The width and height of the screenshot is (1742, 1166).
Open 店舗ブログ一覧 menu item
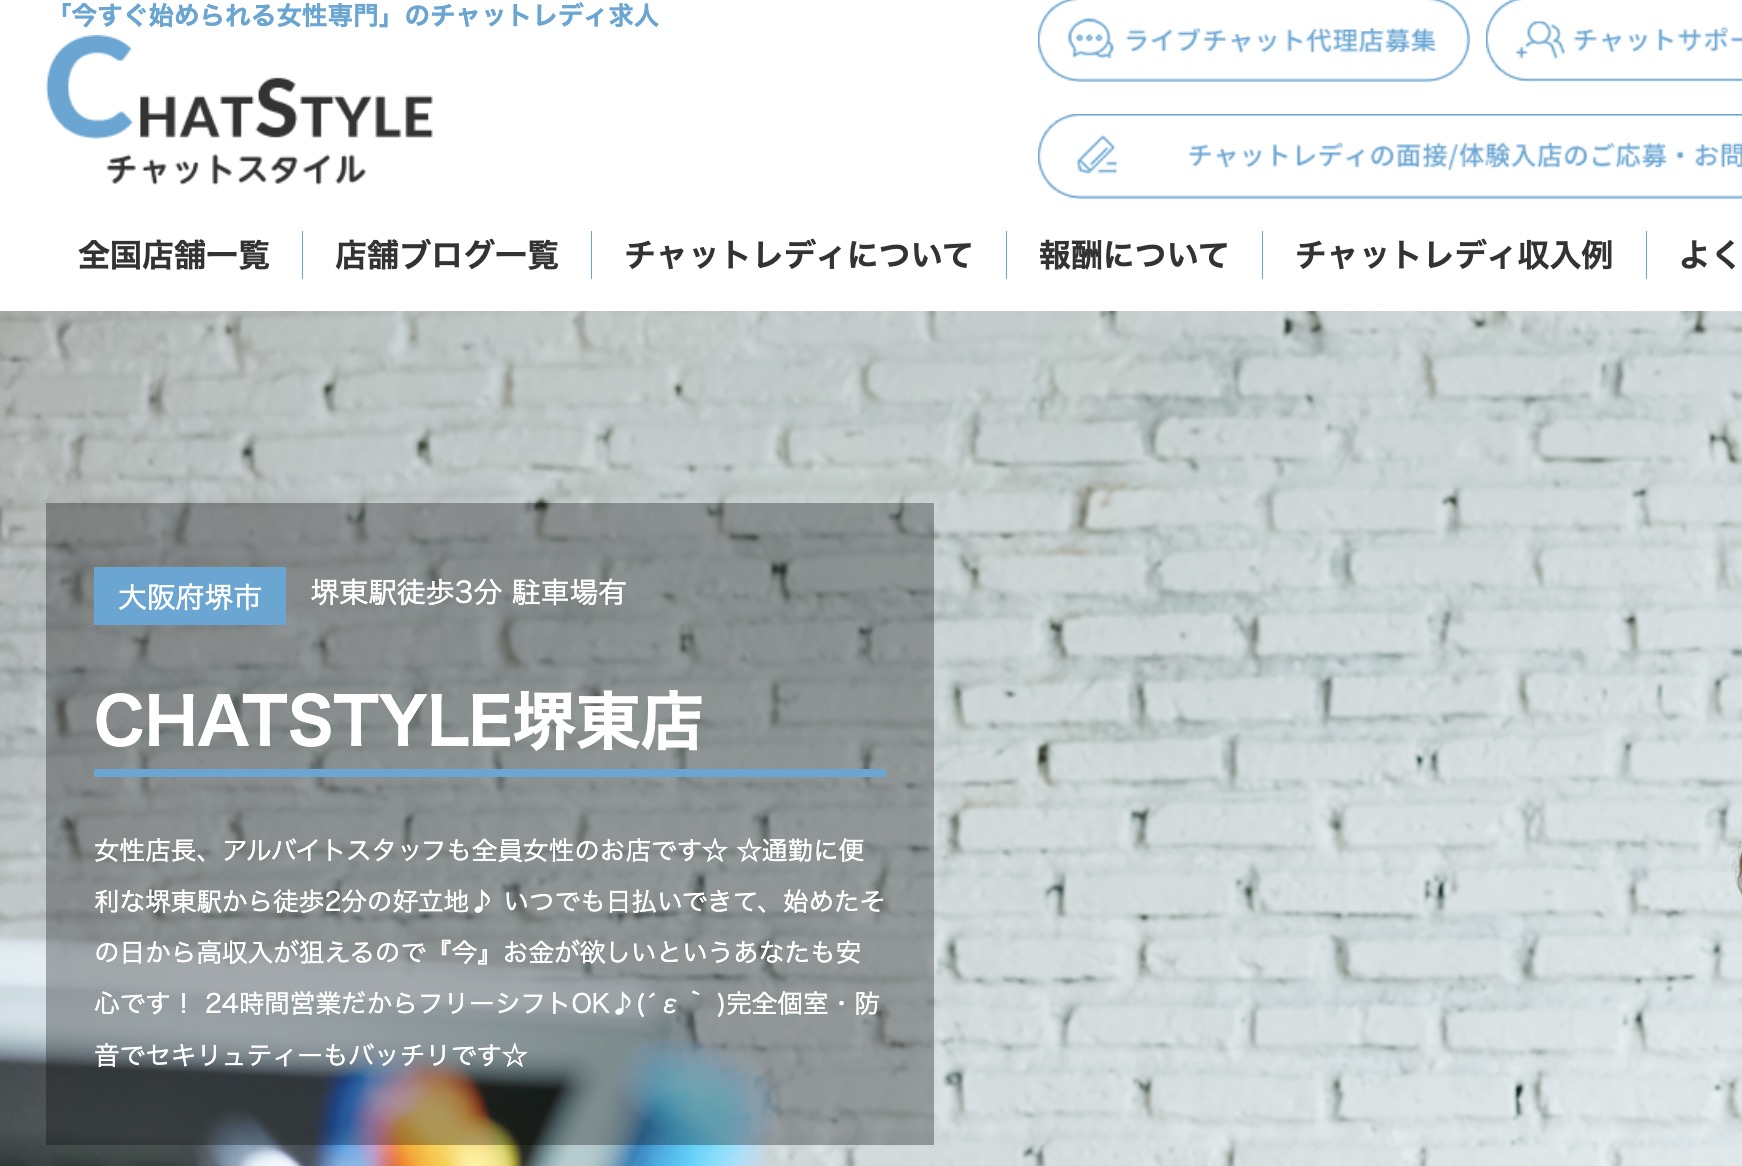click(447, 255)
